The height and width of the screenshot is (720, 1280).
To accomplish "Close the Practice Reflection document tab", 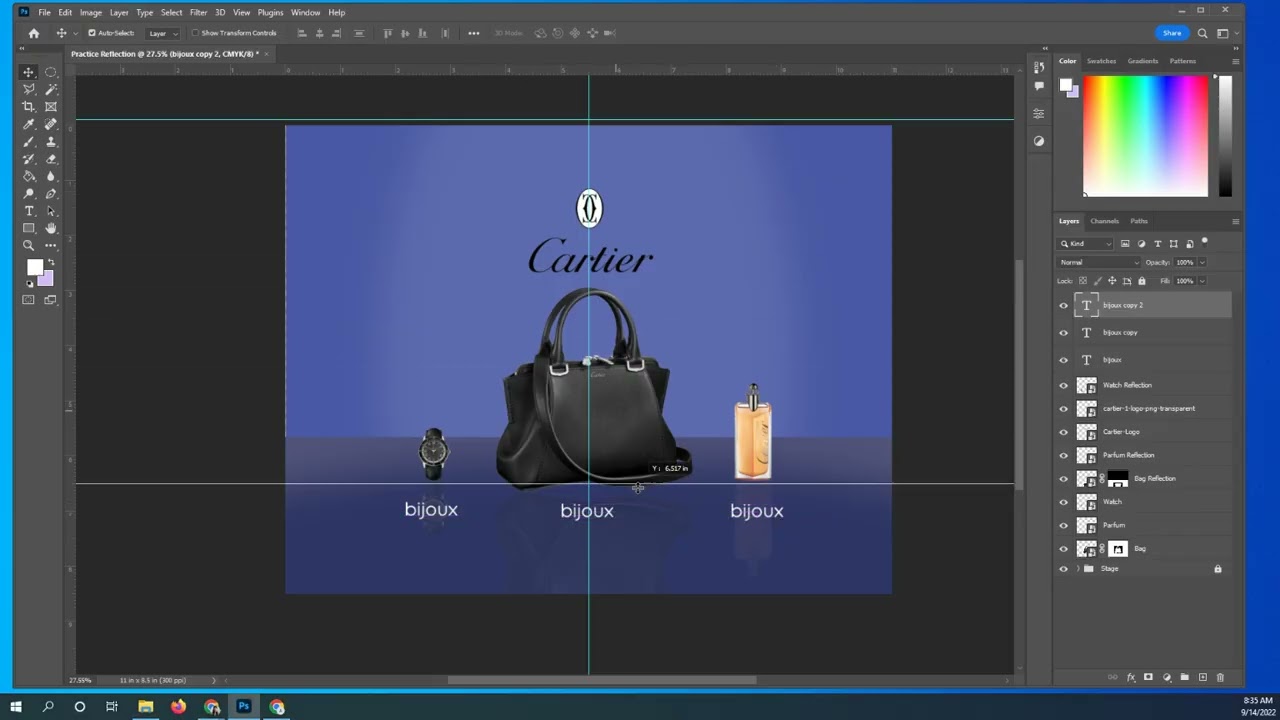I will point(266,54).
